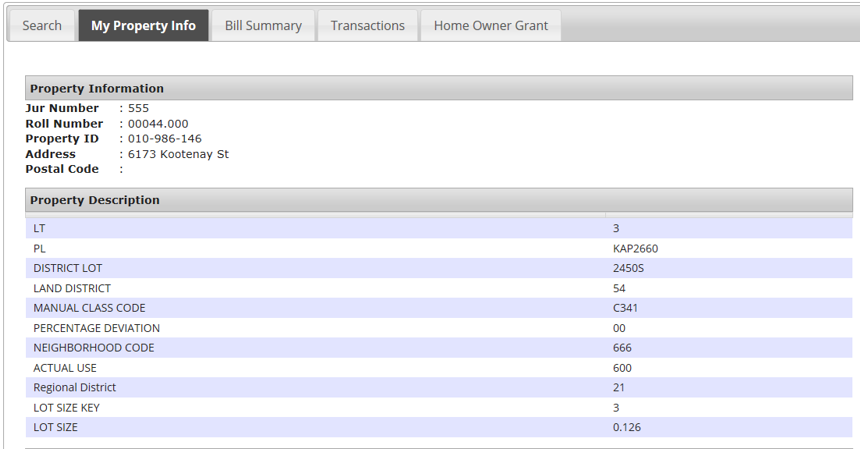Click the address 6173 Kootenay St

pos(178,154)
